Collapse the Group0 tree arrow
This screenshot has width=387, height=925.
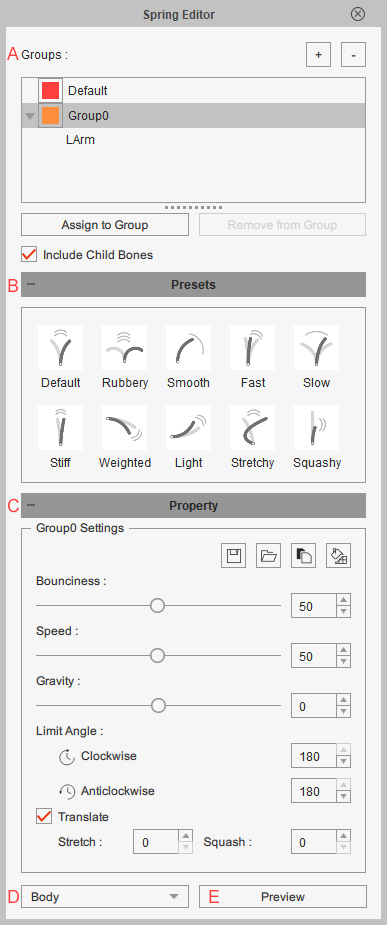(30, 116)
